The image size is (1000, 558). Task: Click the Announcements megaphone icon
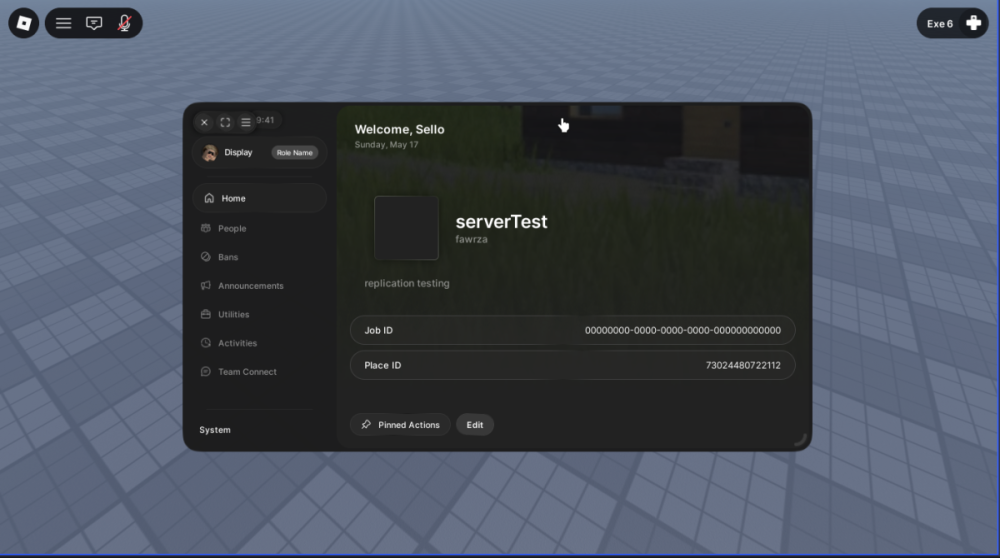click(205, 286)
